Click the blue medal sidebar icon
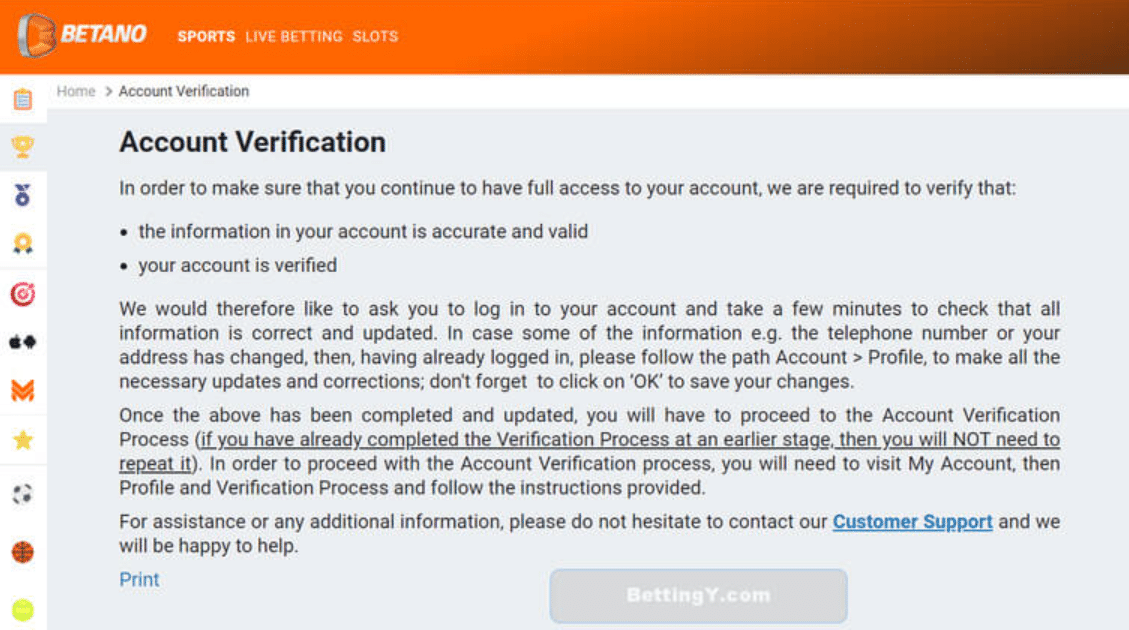 (x=22, y=195)
